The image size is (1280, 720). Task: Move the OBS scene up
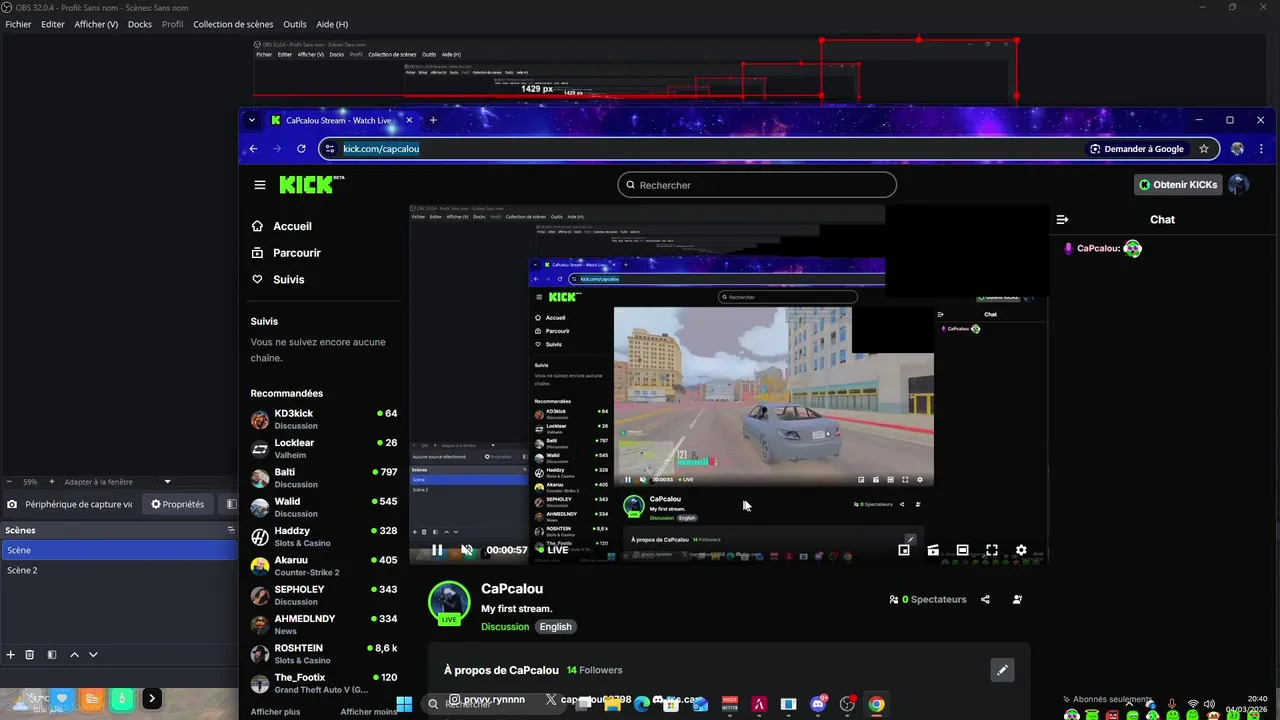pyautogui.click(x=74, y=655)
